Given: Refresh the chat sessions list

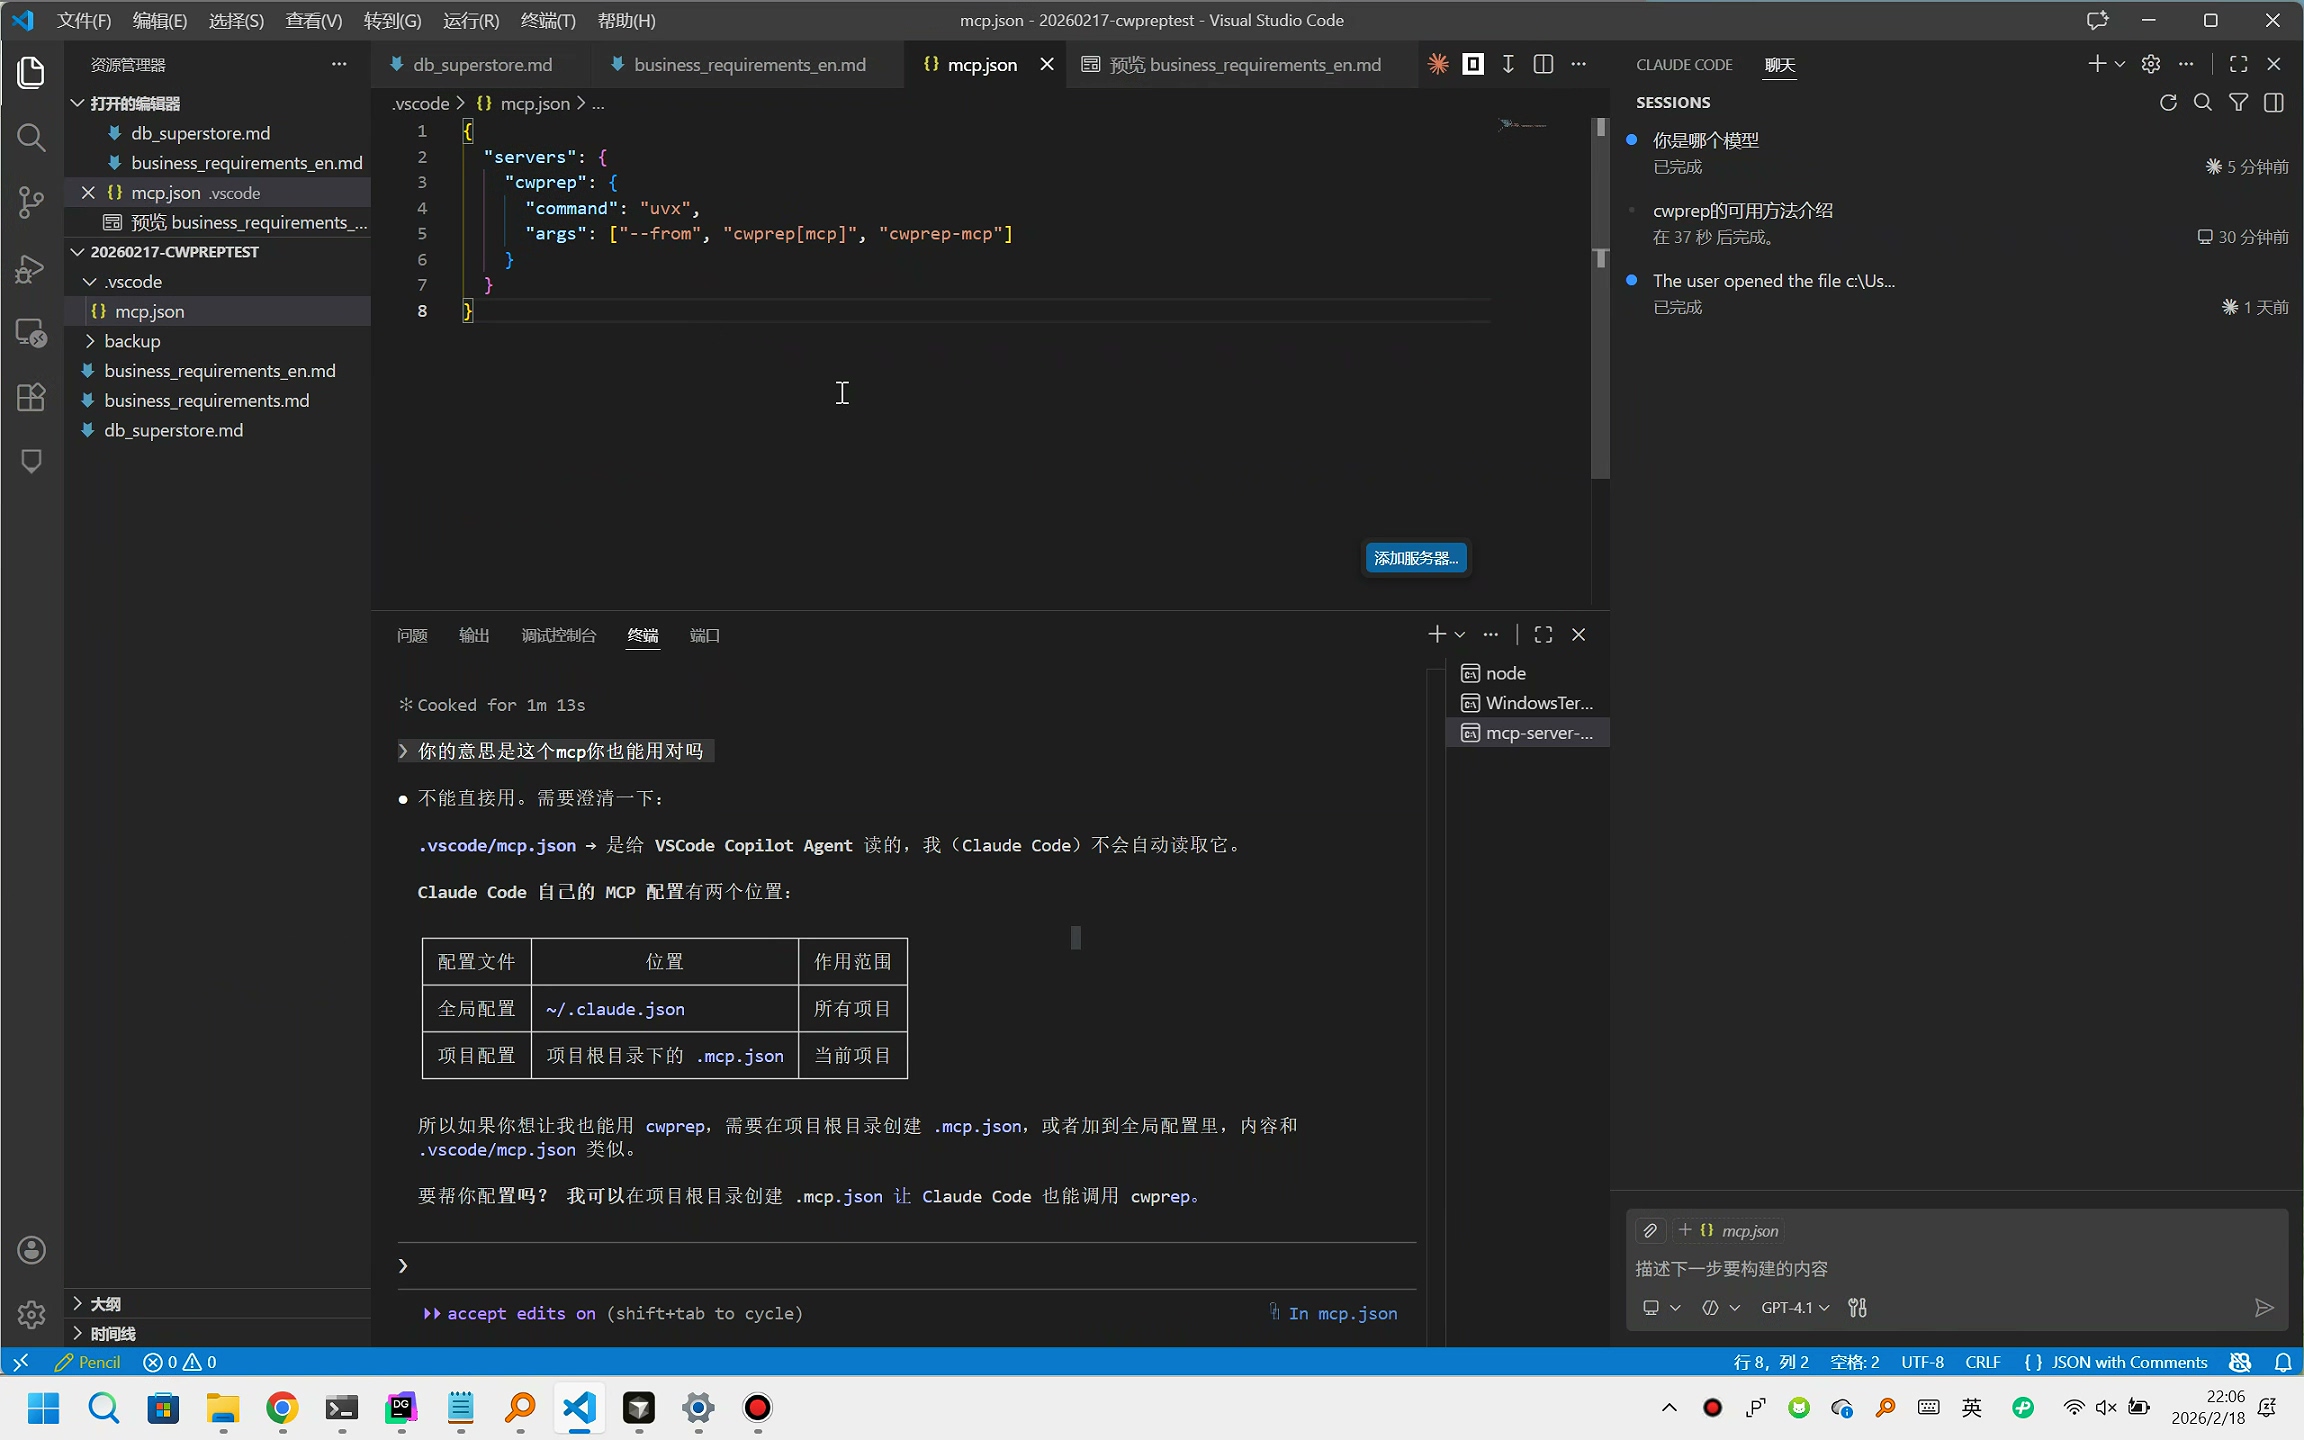Looking at the screenshot, I should [2168, 102].
